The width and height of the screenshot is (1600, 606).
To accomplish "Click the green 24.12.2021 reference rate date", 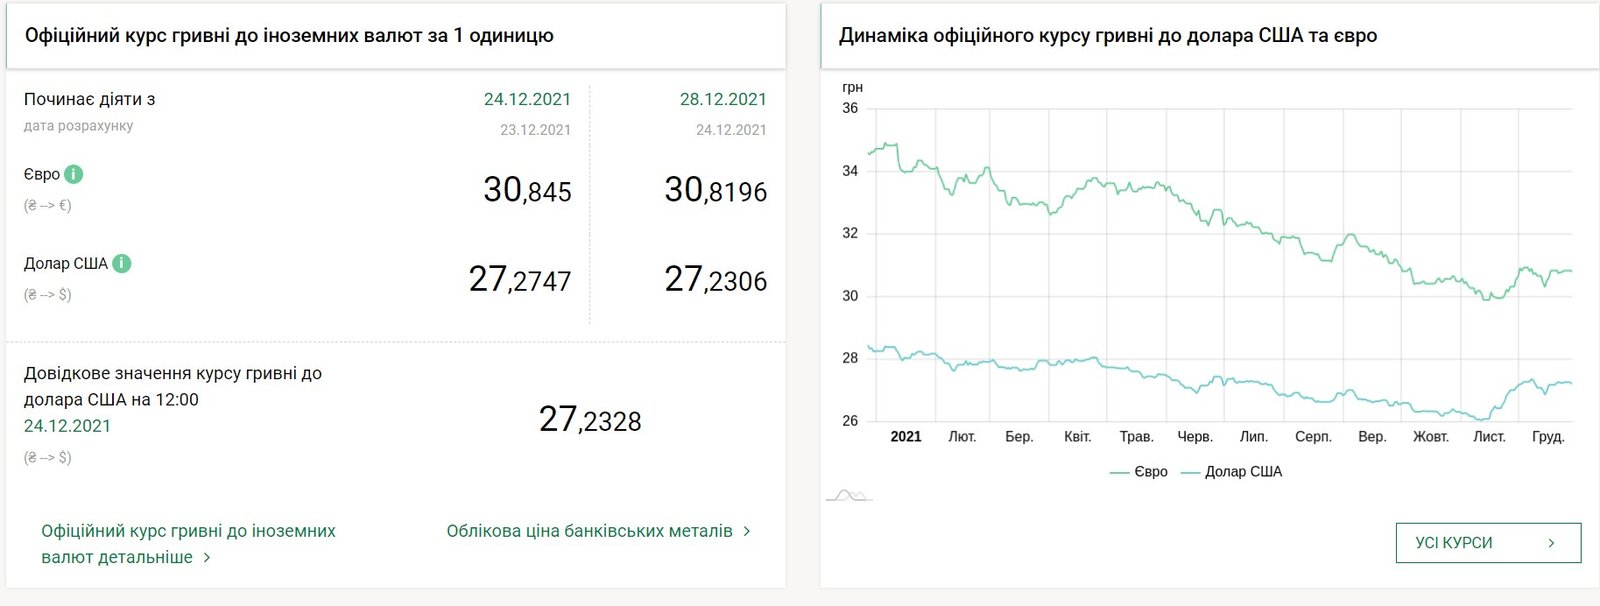I will coord(67,426).
